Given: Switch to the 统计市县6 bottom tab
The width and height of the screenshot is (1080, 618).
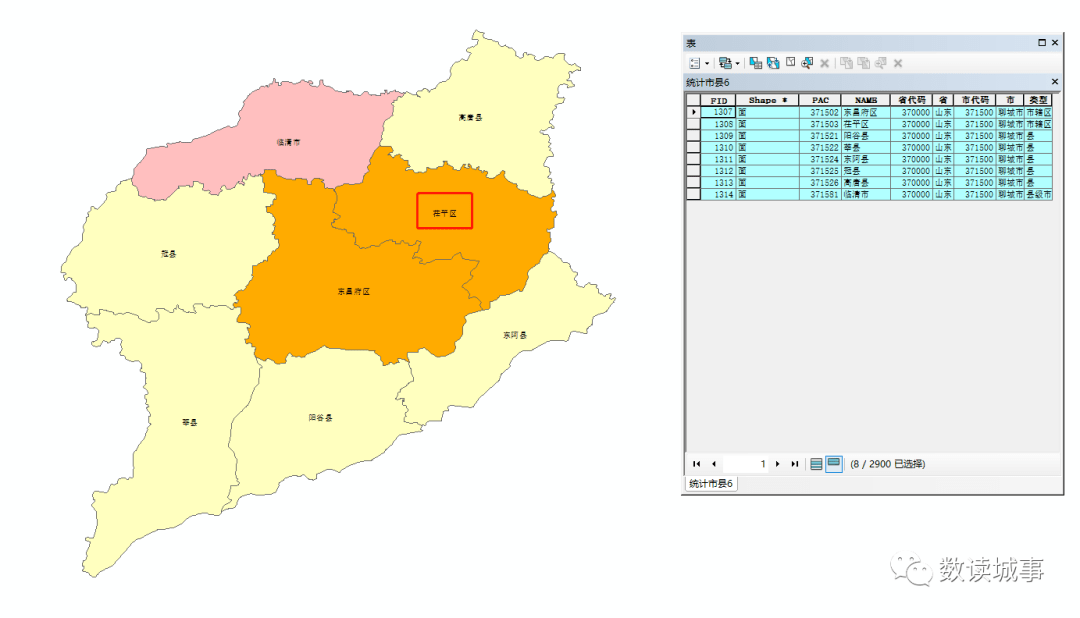Looking at the screenshot, I should pos(711,484).
